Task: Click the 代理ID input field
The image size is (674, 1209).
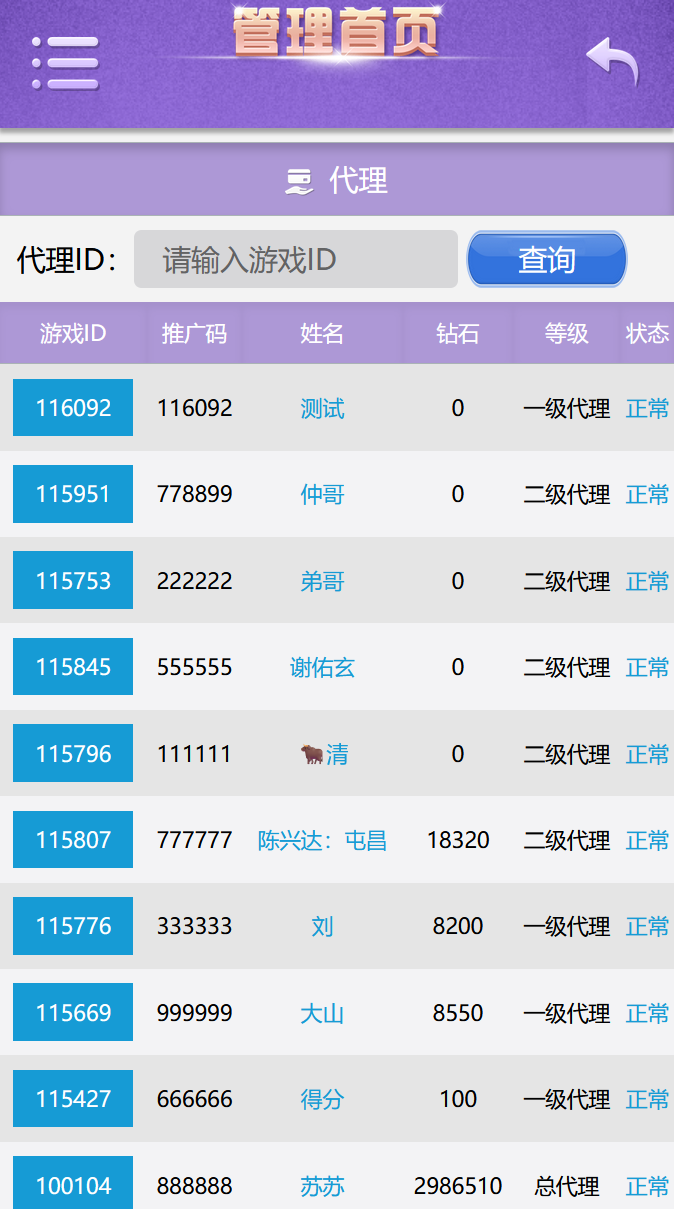Action: (x=296, y=260)
